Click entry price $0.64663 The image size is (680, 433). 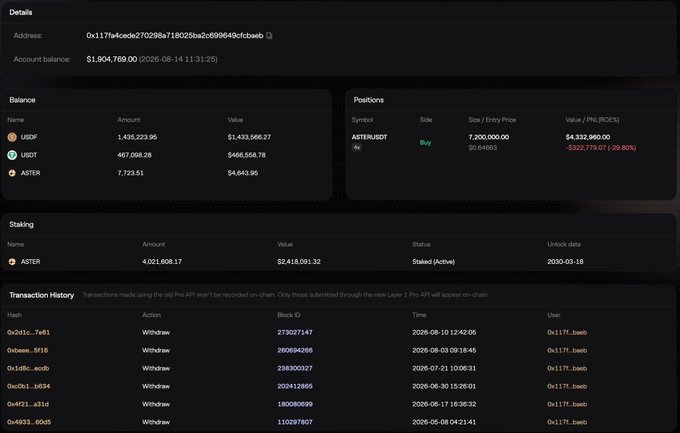tap(483, 148)
